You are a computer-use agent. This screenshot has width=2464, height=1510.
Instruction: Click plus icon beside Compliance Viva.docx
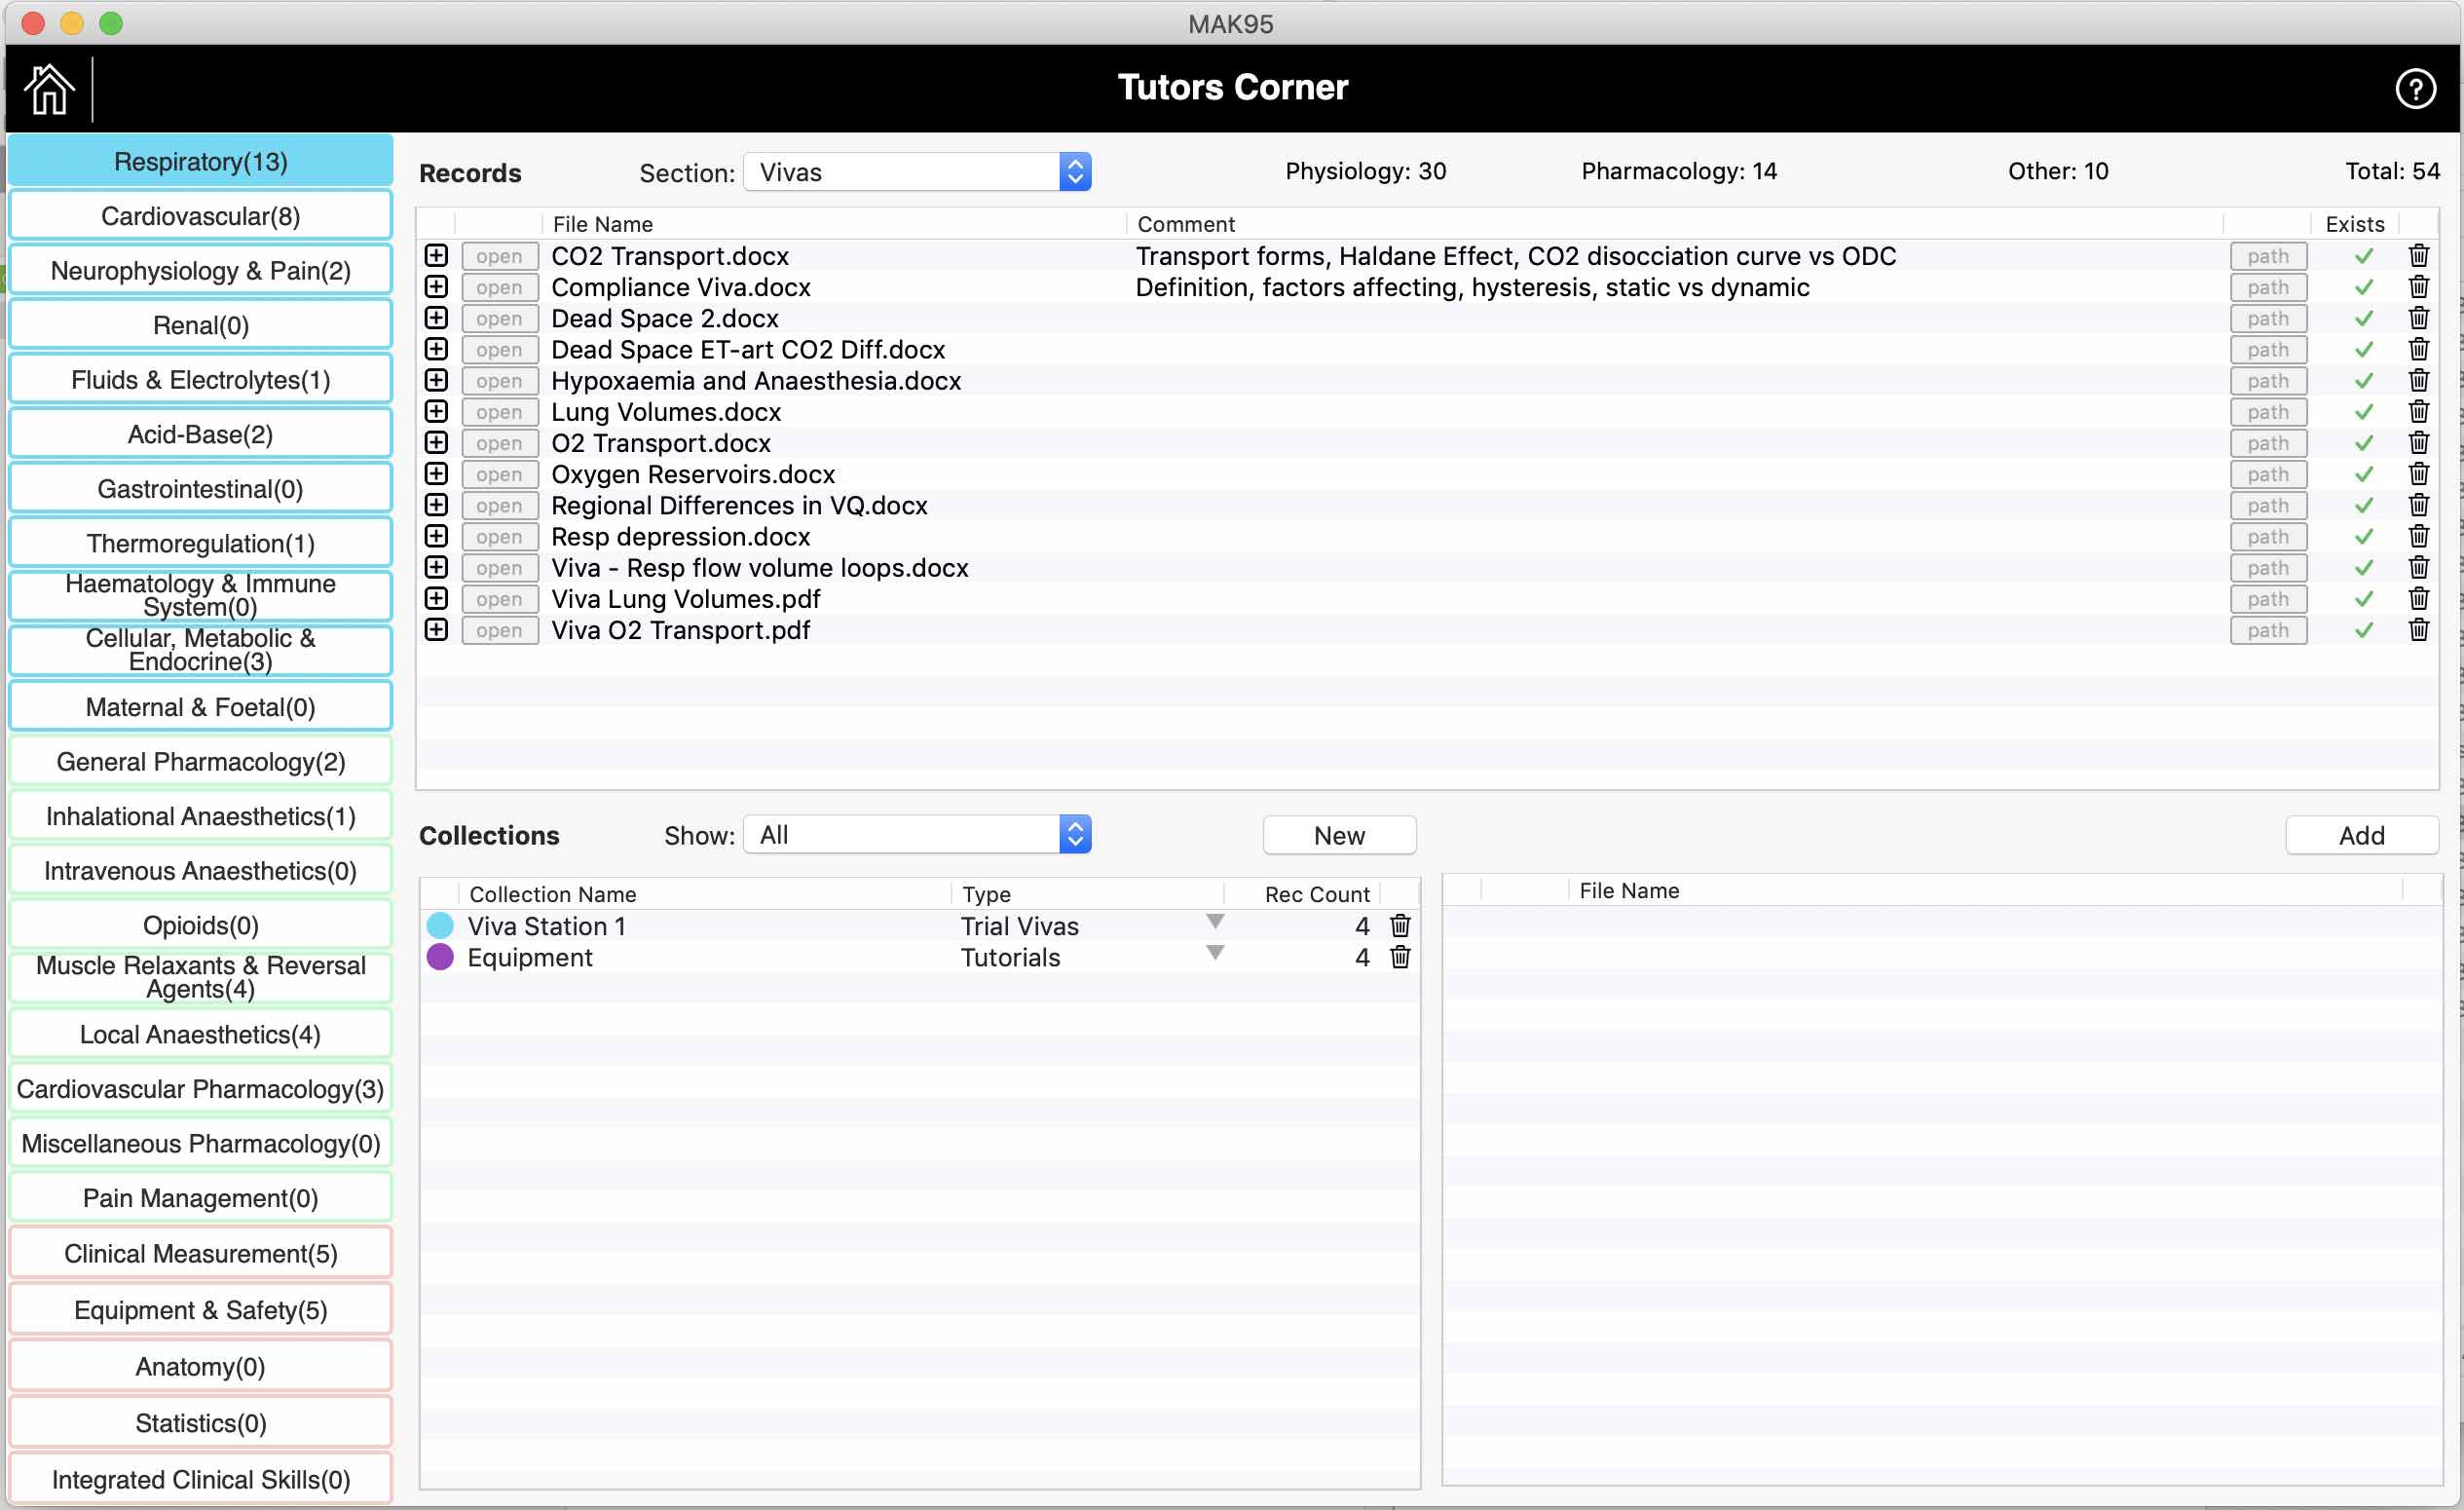coord(436,287)
